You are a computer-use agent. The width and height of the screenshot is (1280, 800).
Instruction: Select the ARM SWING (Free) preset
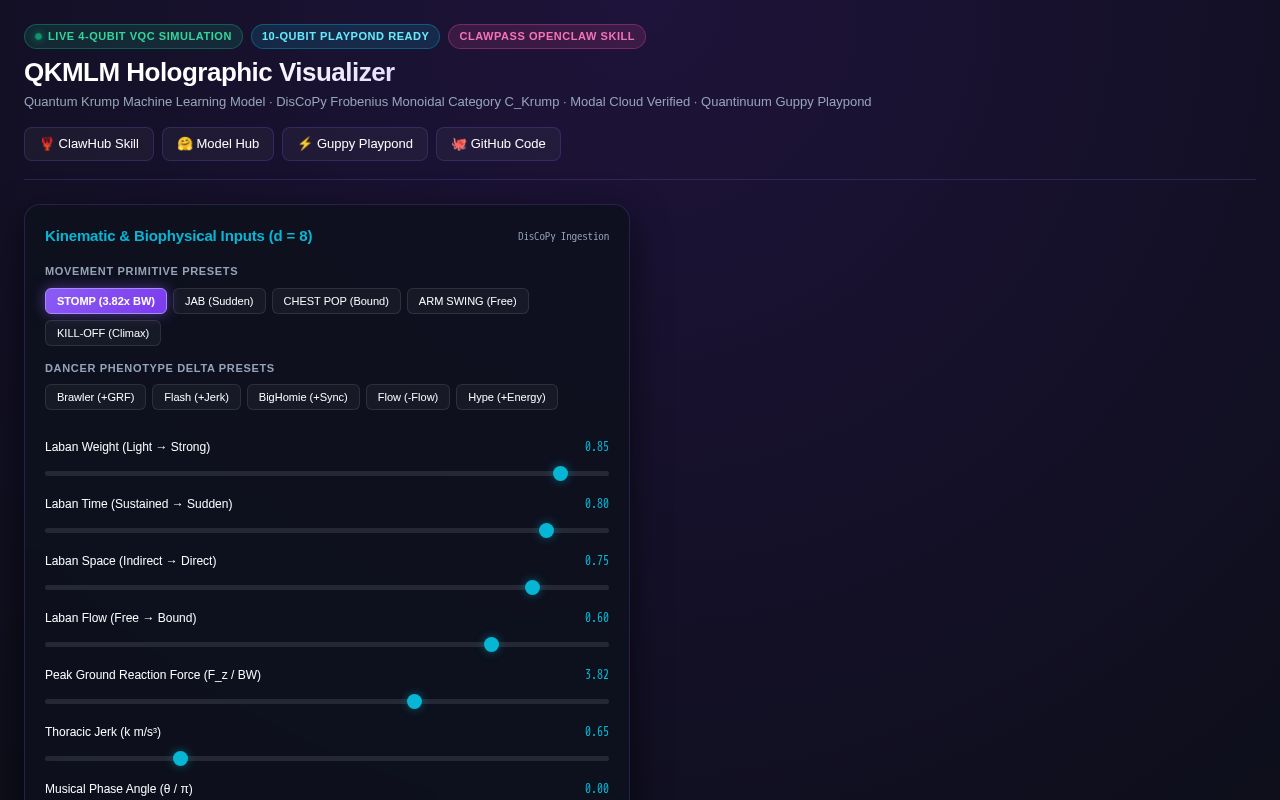coord(468,301)
